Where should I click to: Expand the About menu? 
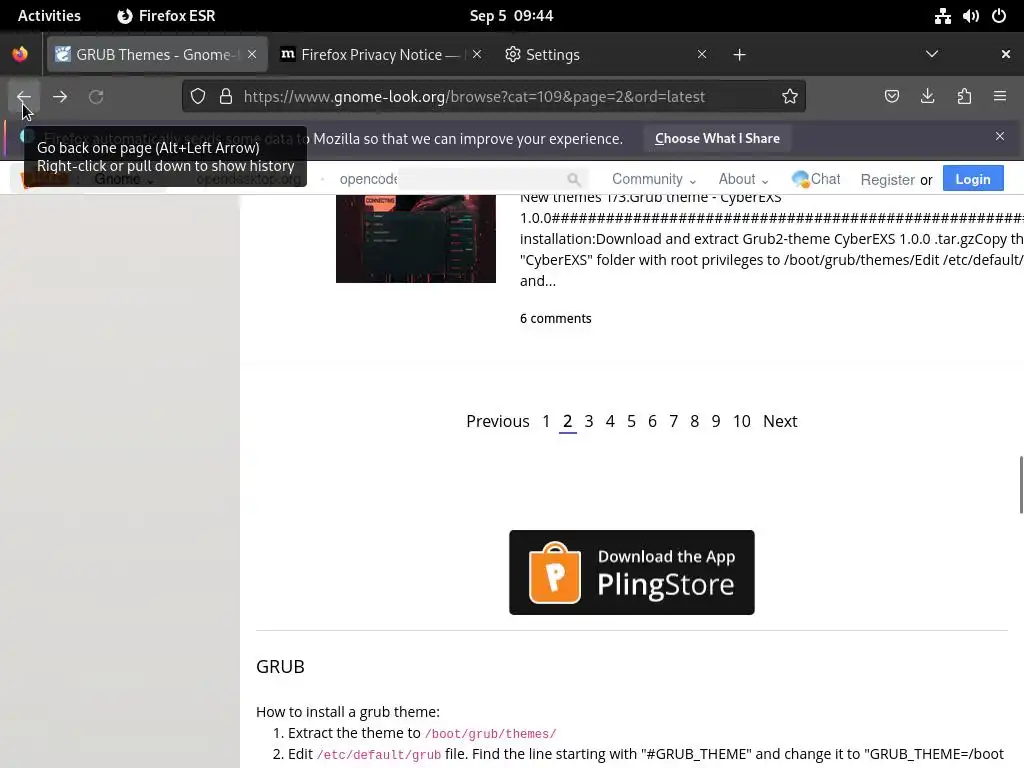(x=743, y=179)
